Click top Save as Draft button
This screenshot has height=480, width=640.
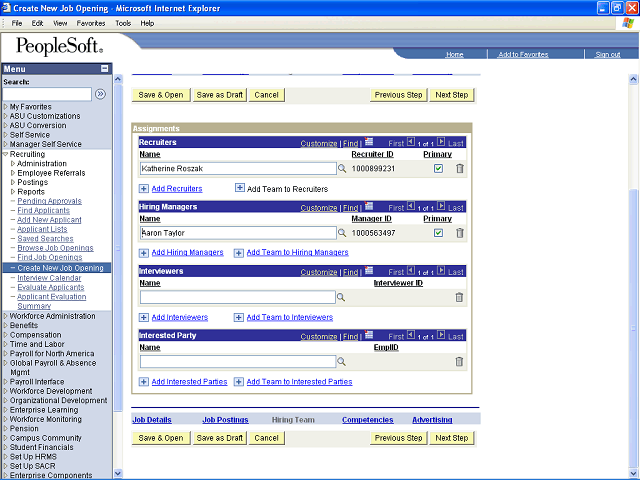tap(220, 95)
